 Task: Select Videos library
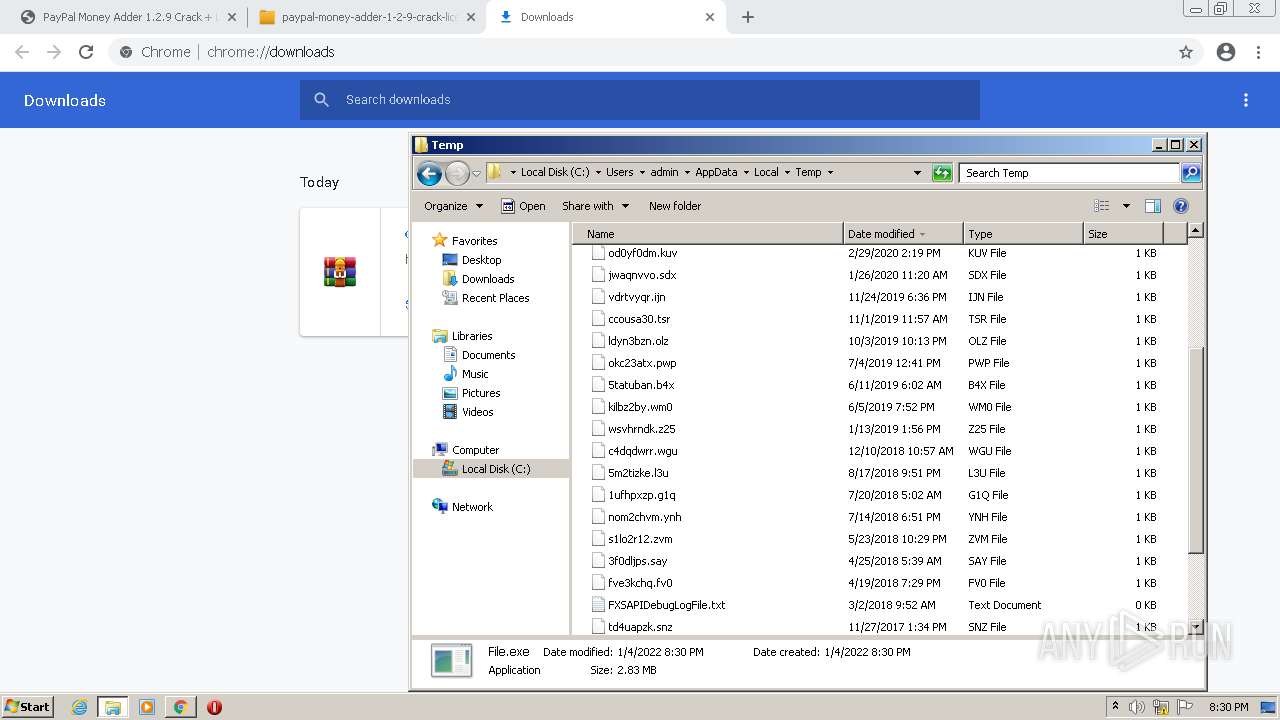pyautogui.click(x=477, y=412)
